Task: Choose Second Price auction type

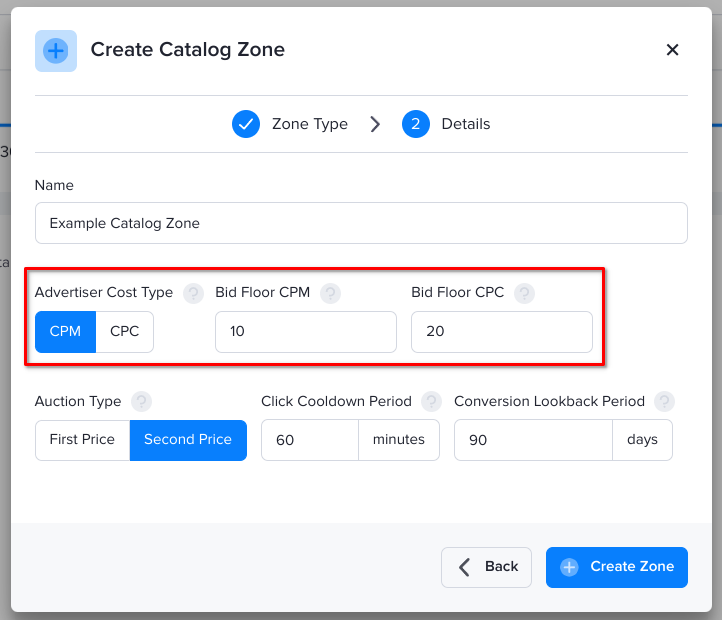Action: point(188,440)
